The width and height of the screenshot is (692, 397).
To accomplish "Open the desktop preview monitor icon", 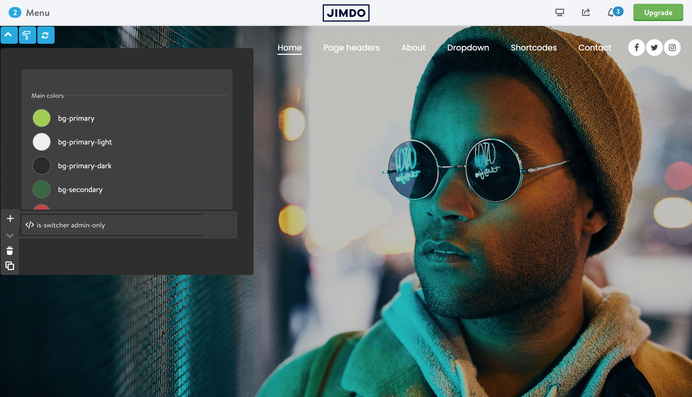I will 560,12.
